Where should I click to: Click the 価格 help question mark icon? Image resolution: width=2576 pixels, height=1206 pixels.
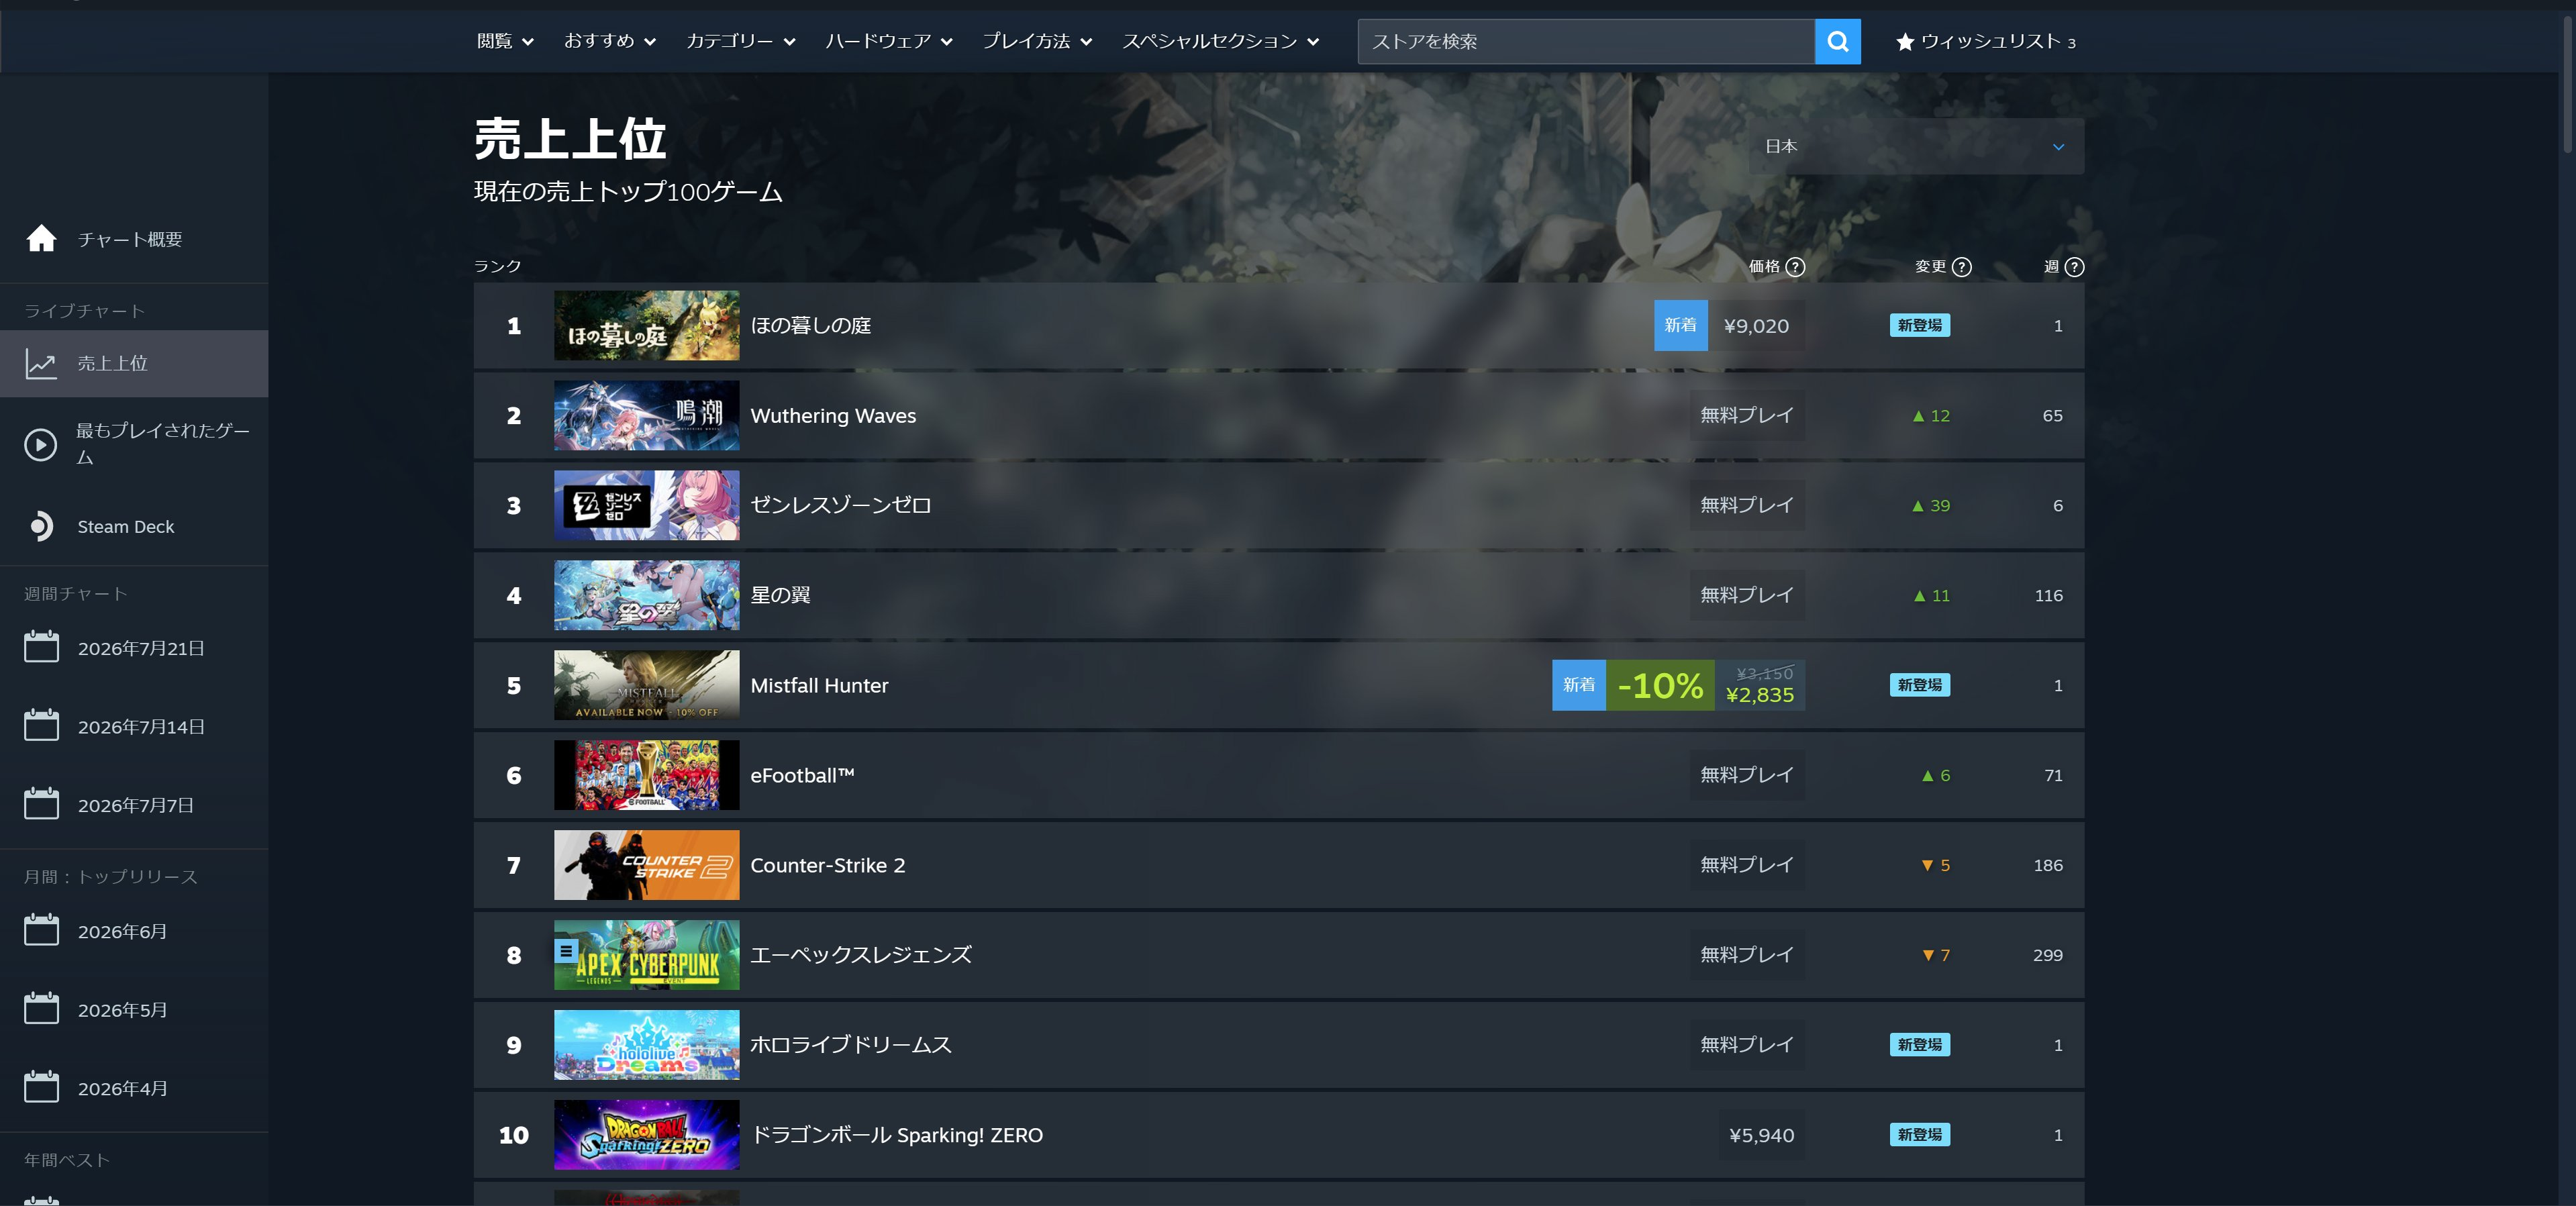[x=1795, y=267]
